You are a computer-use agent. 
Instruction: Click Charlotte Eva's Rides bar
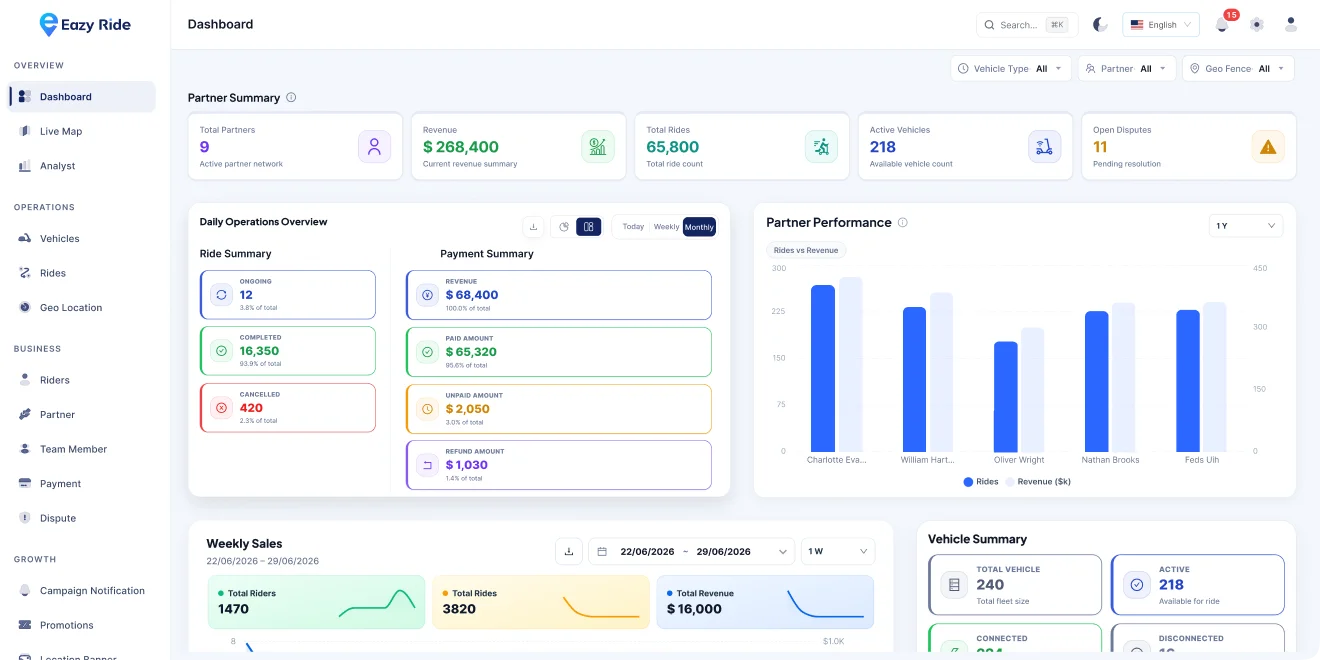pos(823,368)
